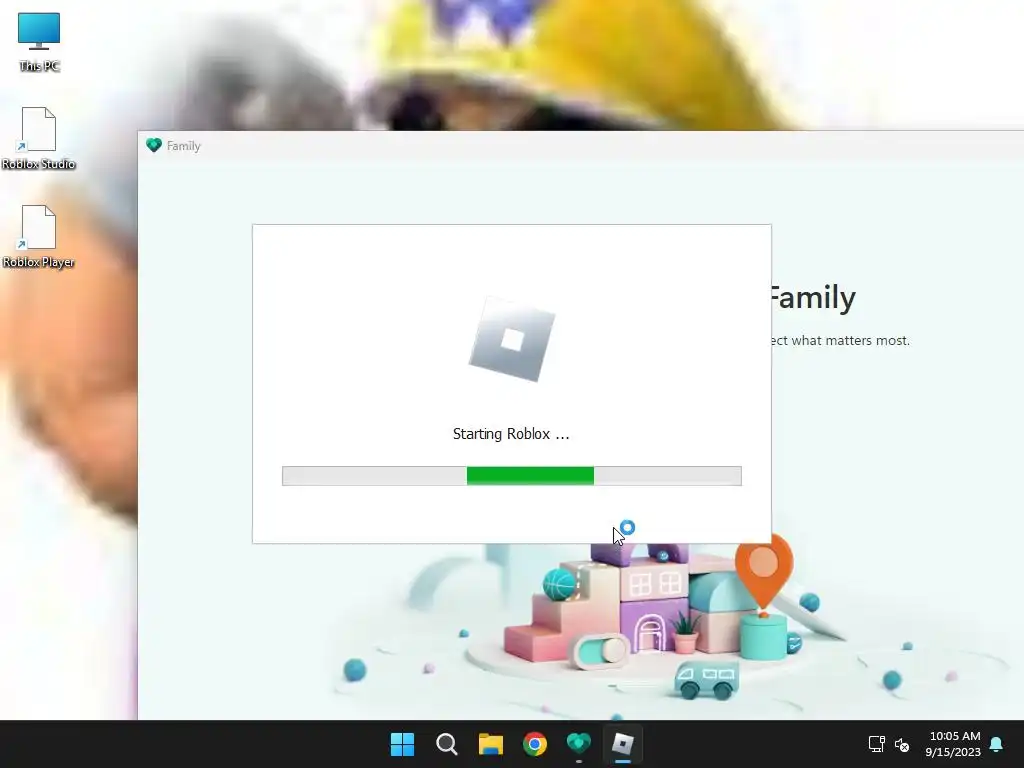Open taskbar Search

point(447,744)
